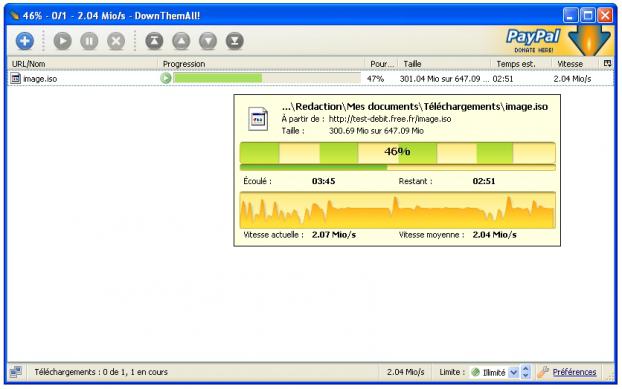
Task: Open the Préférences link
Action: tap(574, 372)
